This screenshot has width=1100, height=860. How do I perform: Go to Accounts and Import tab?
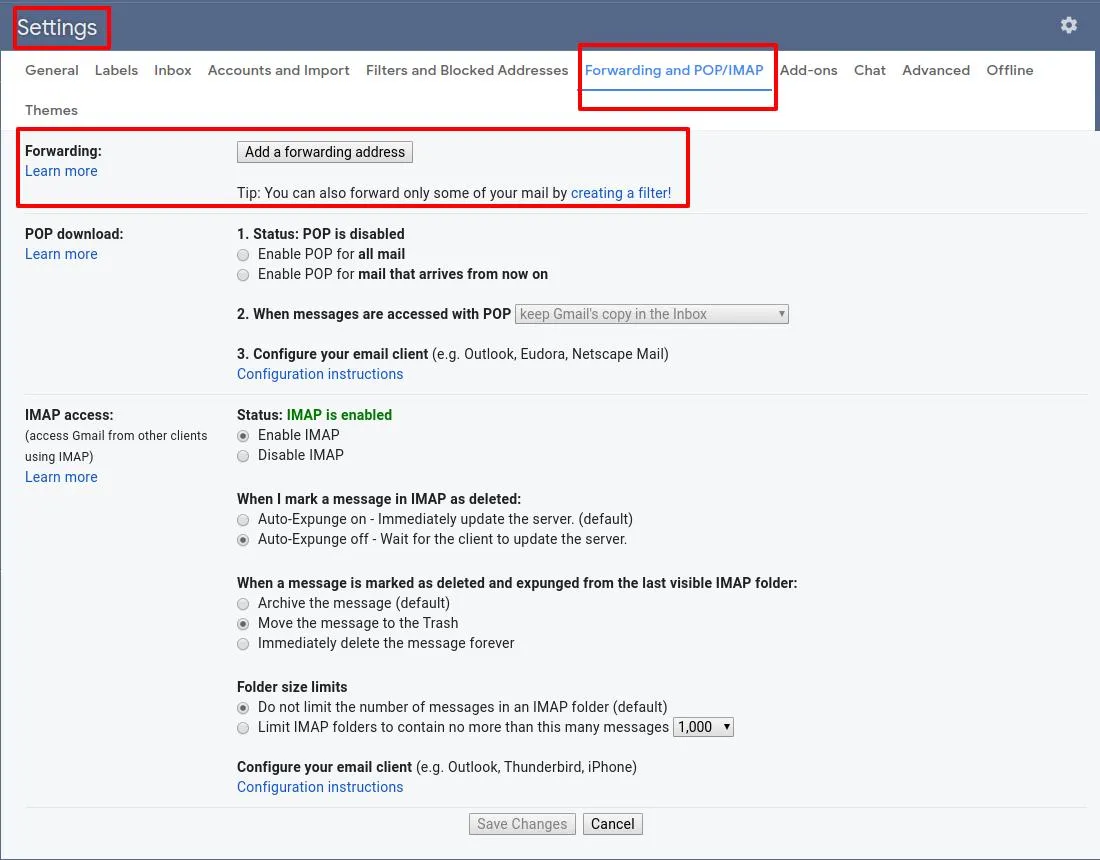click(x=279, y=70)
